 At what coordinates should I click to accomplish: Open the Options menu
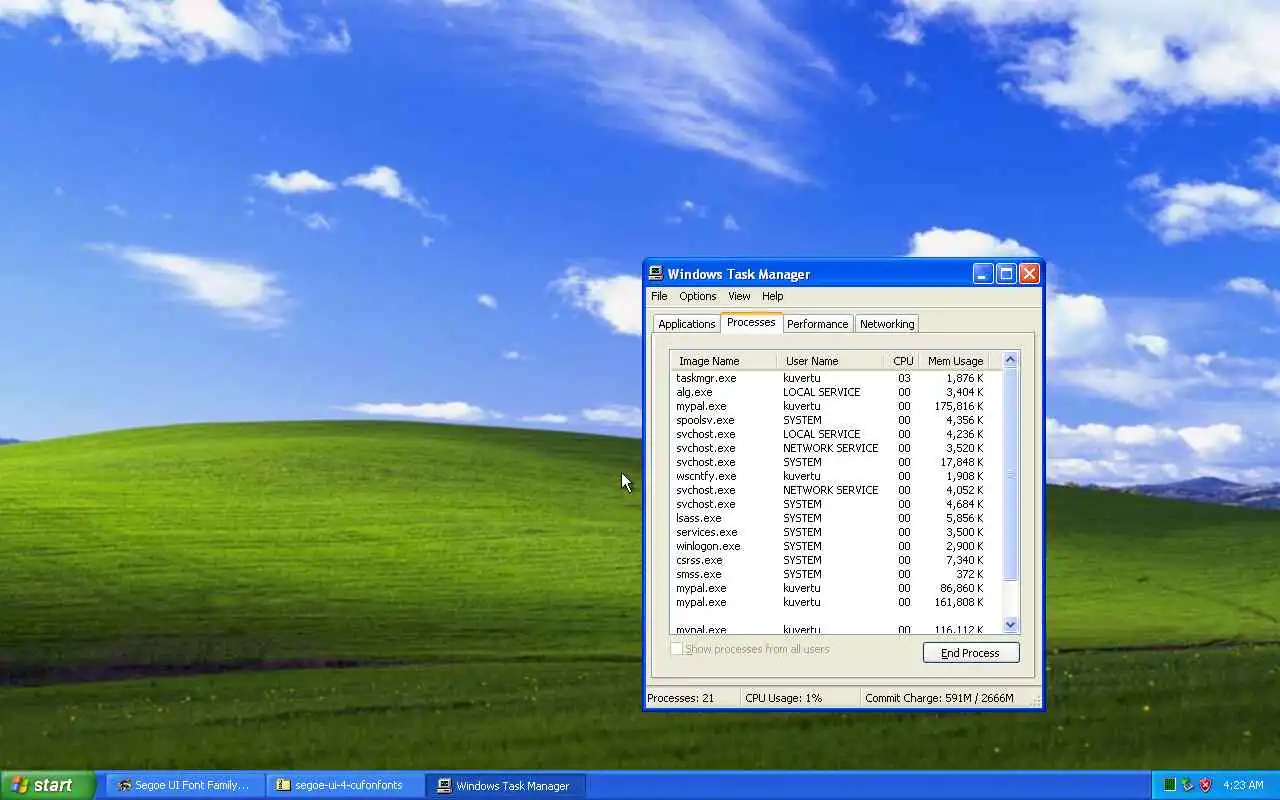[698, 296]
